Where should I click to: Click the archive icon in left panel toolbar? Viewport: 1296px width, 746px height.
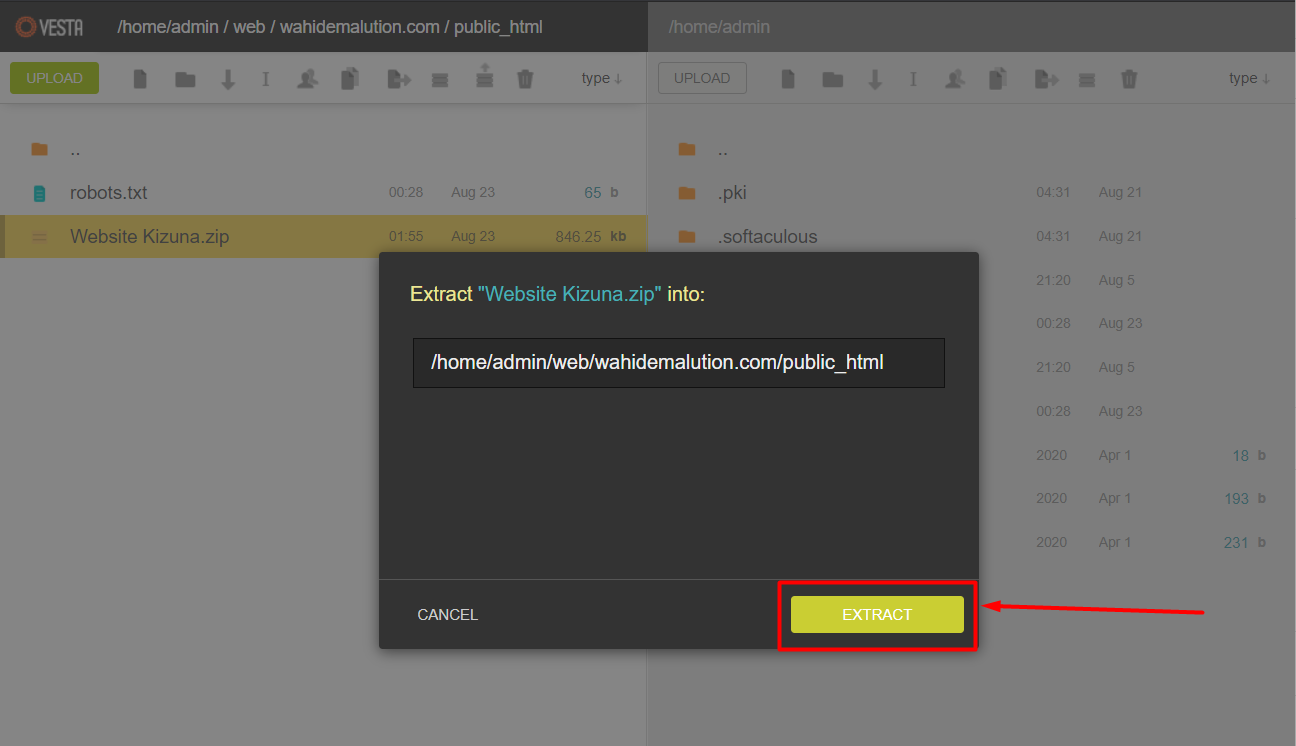point(440,80)
